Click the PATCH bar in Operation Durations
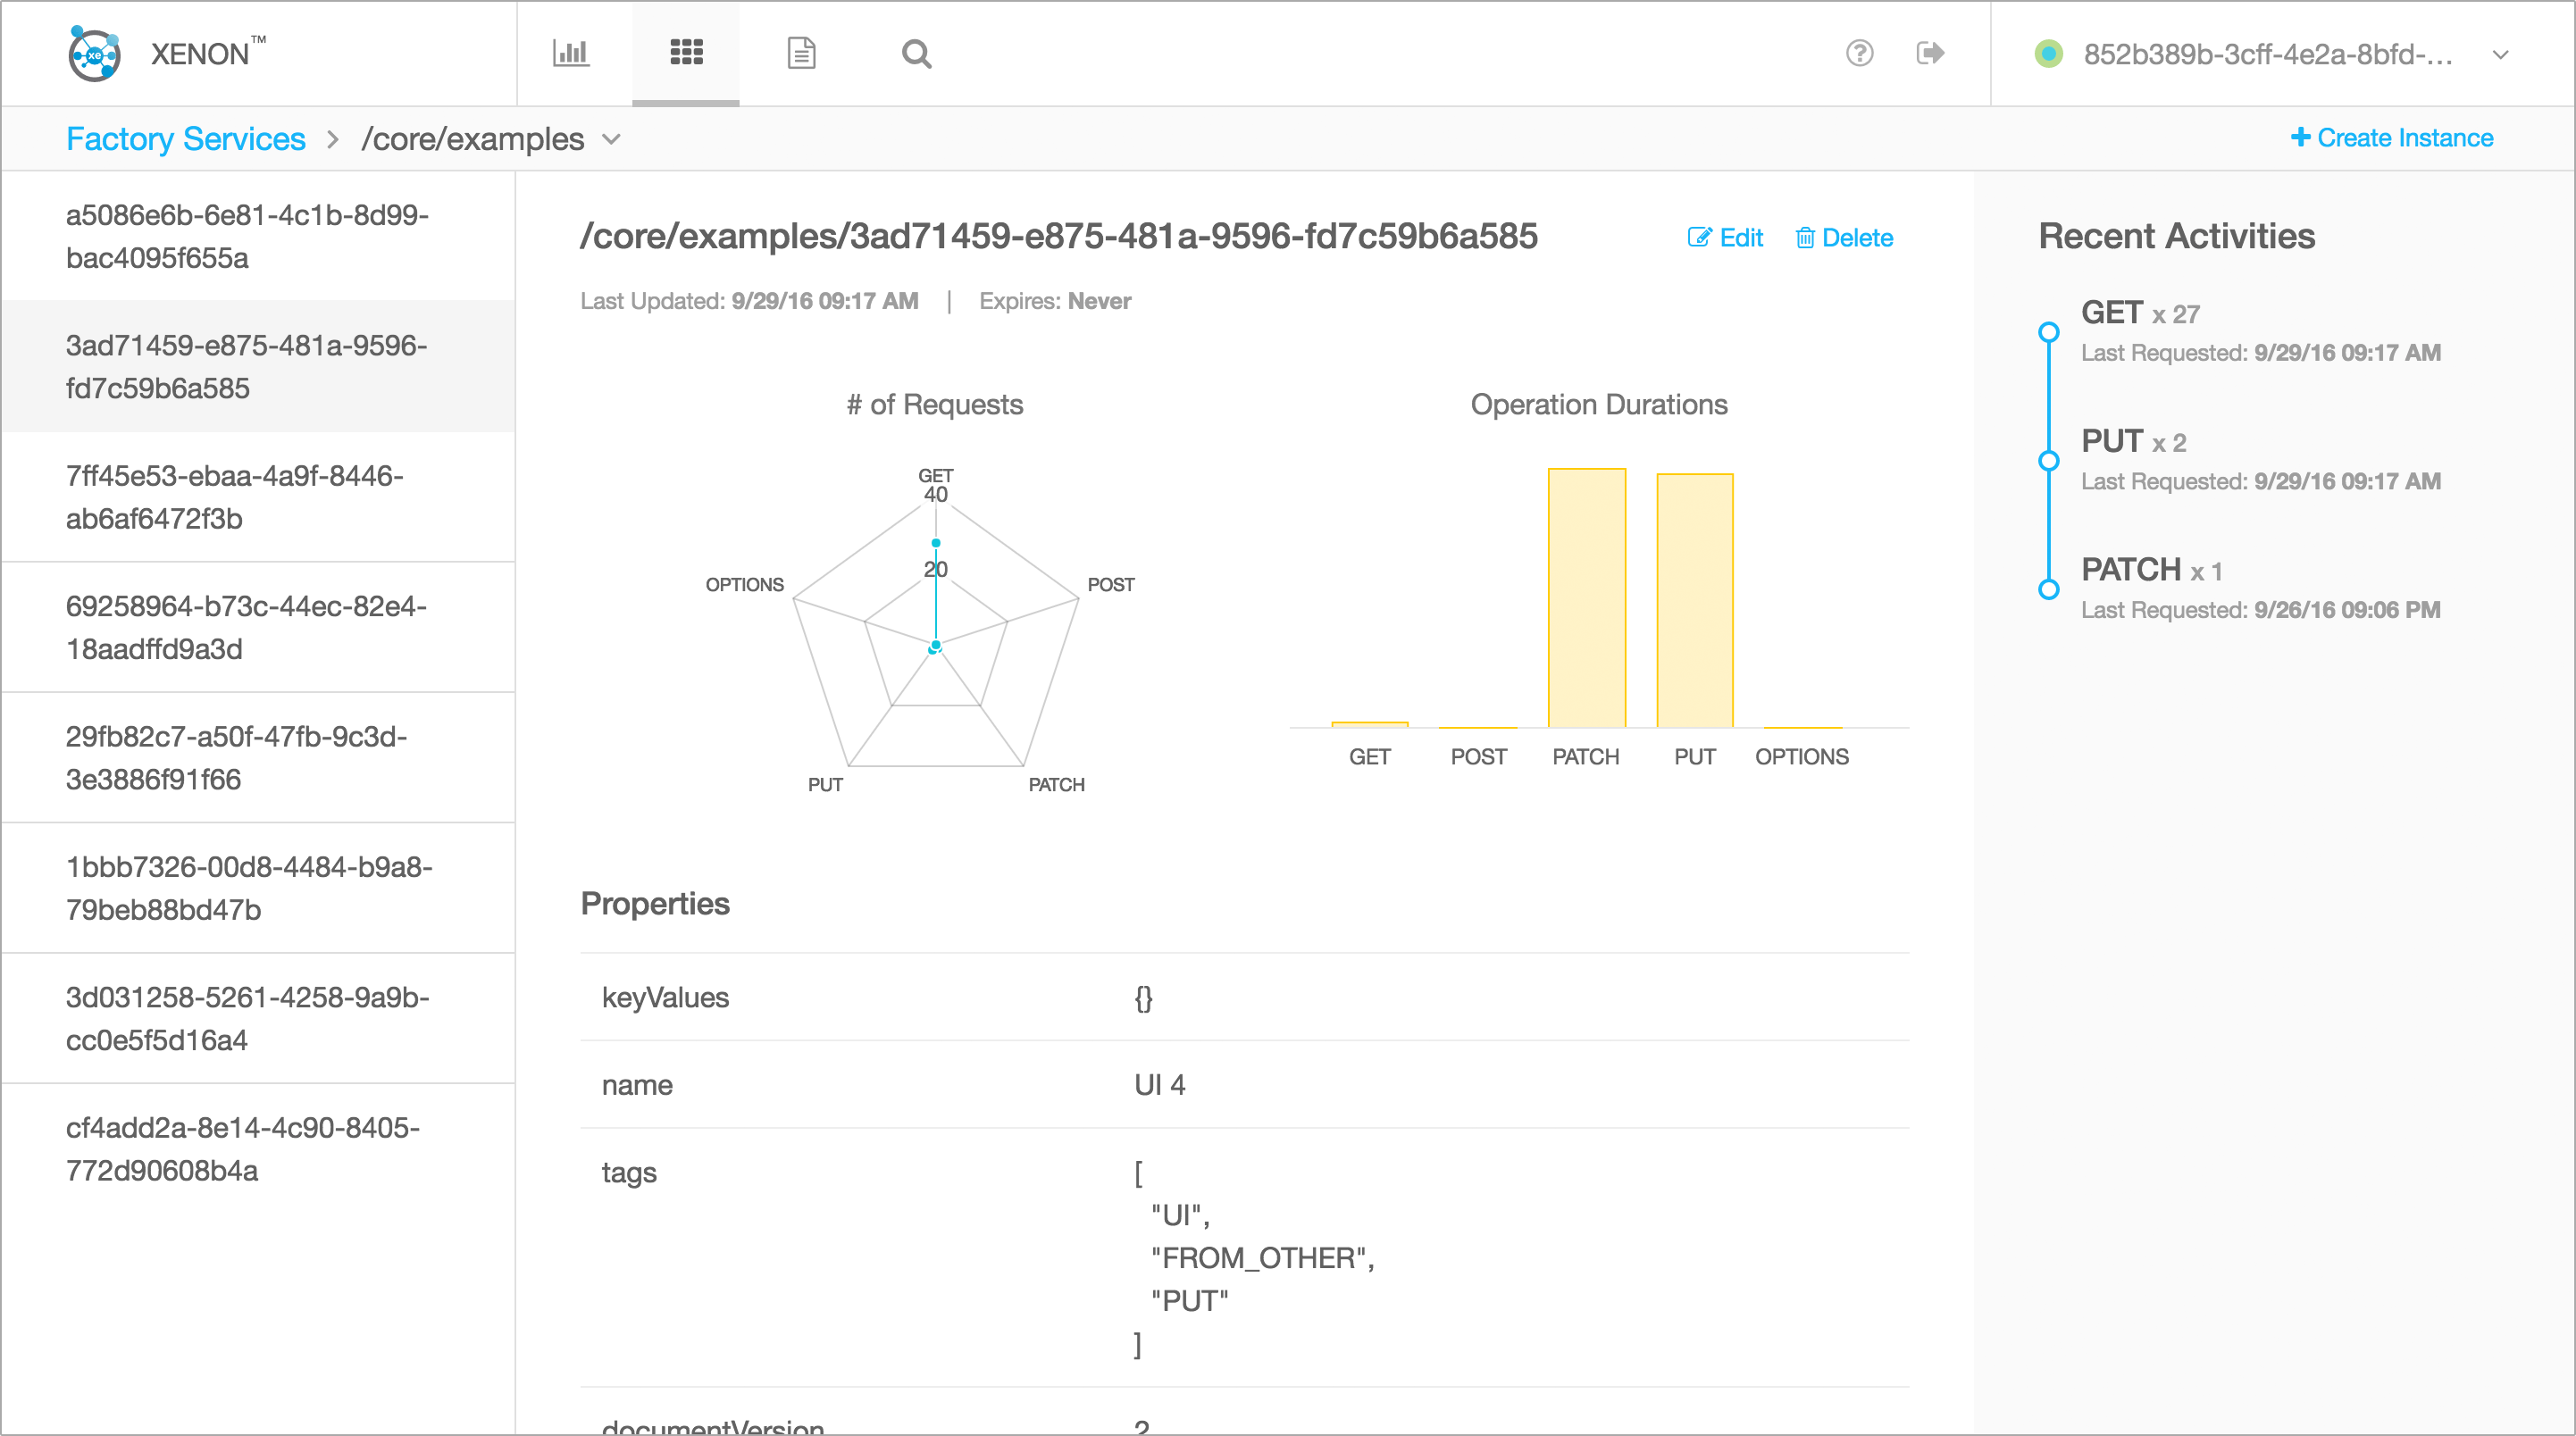Screen dimensions: 2576x1436 (x=1587, y=598)
